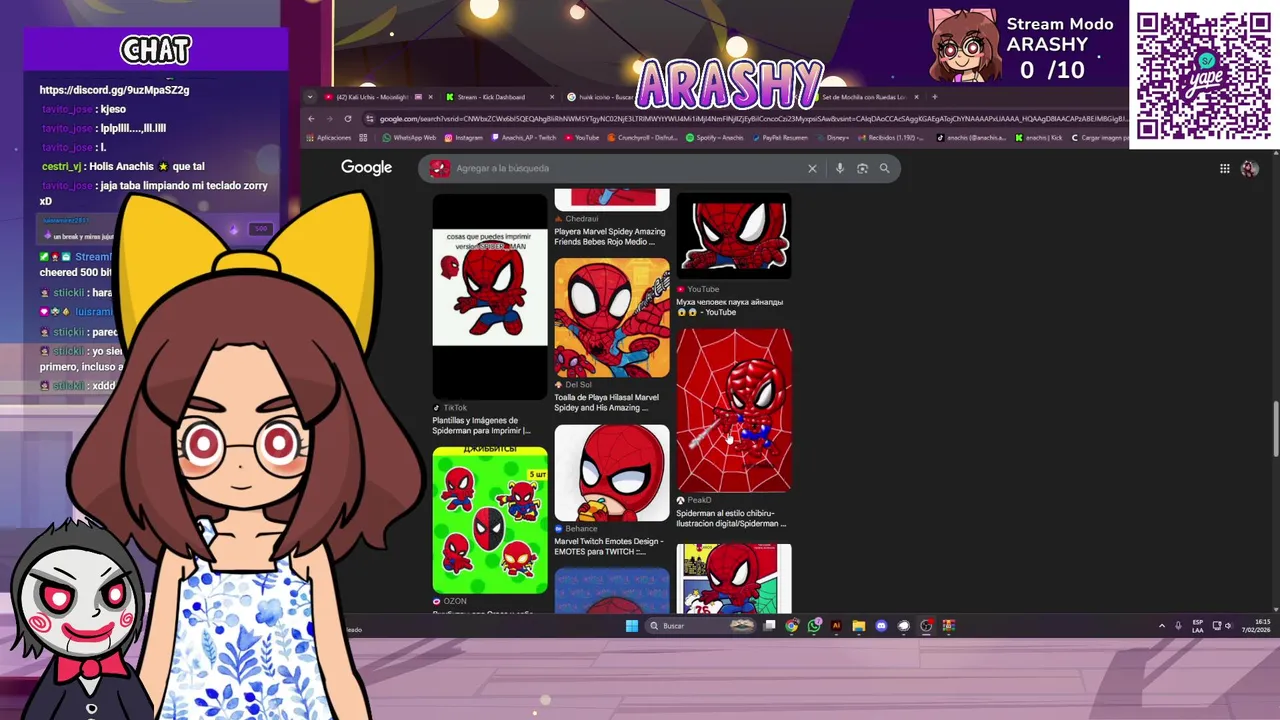The width and height of the screenshot is (1280, 720).
Task: Open the TikTok Spiderman printables image
Action: click(490, 297)
